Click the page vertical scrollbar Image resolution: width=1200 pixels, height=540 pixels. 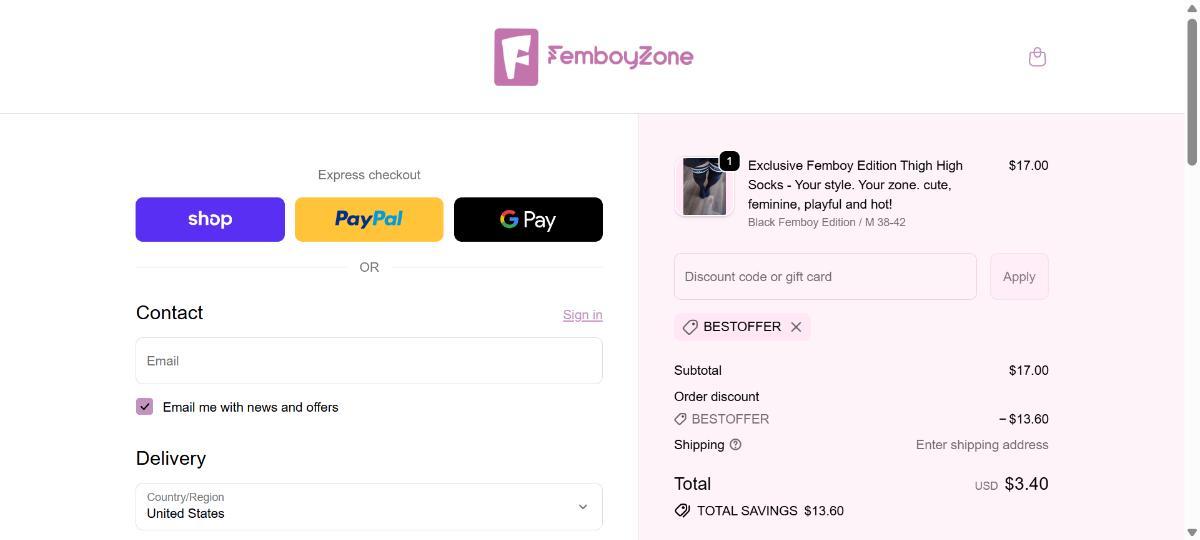point(1191,90)
